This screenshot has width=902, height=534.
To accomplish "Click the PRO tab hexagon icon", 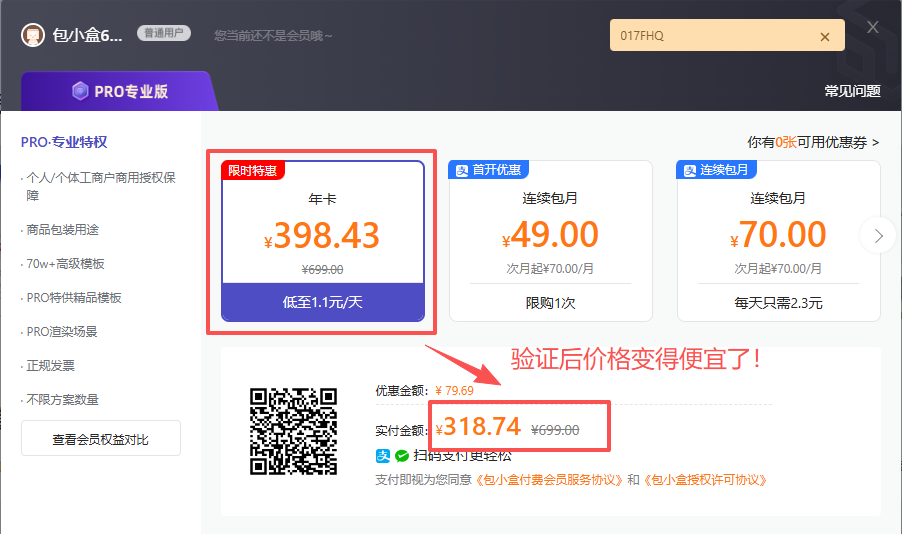I will click(80, 91).
